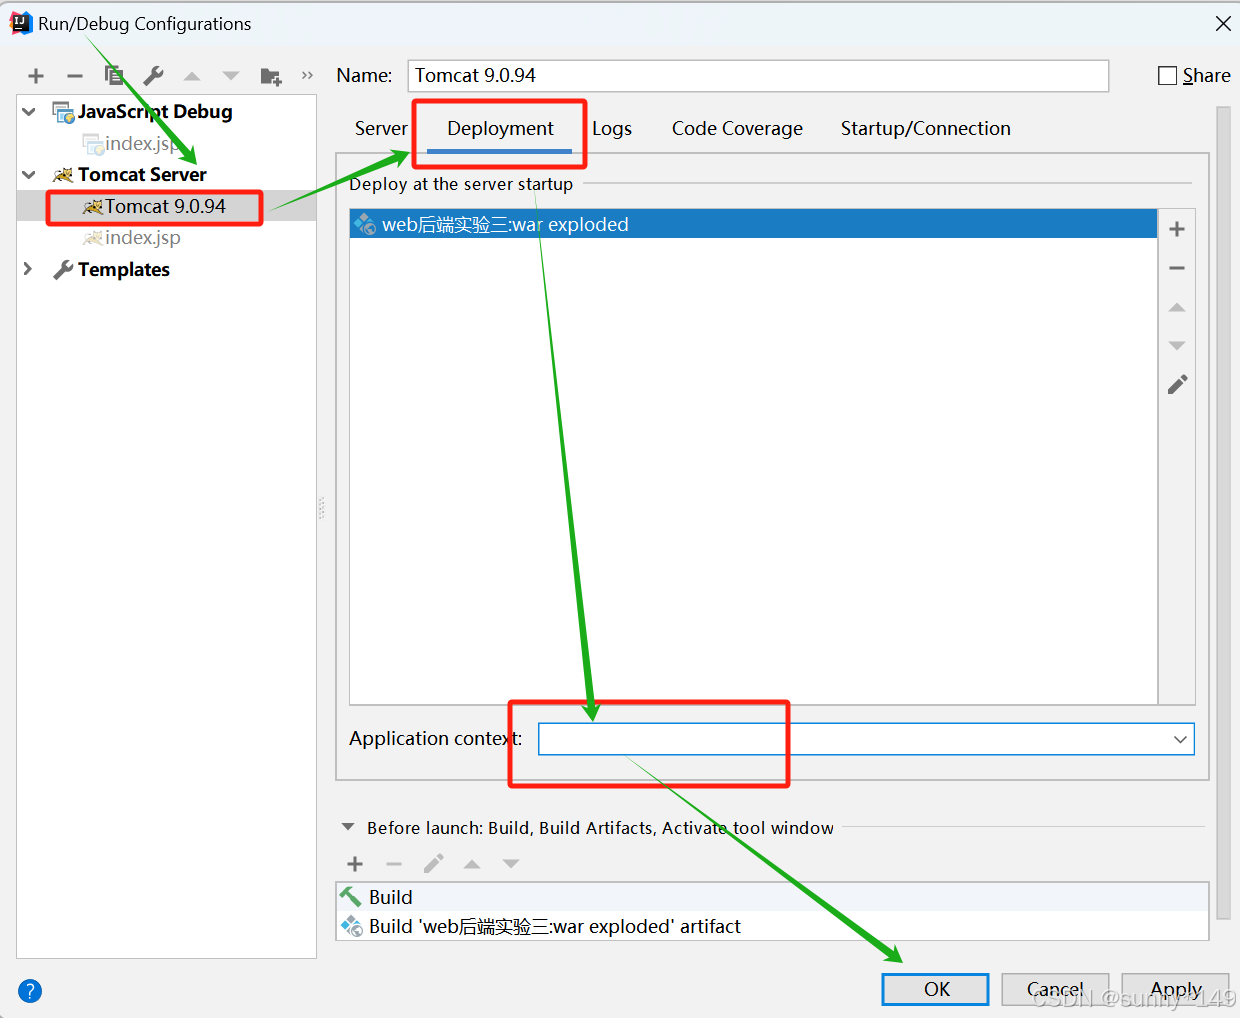Collapse the Before launch section

click(x=348, y=827)
